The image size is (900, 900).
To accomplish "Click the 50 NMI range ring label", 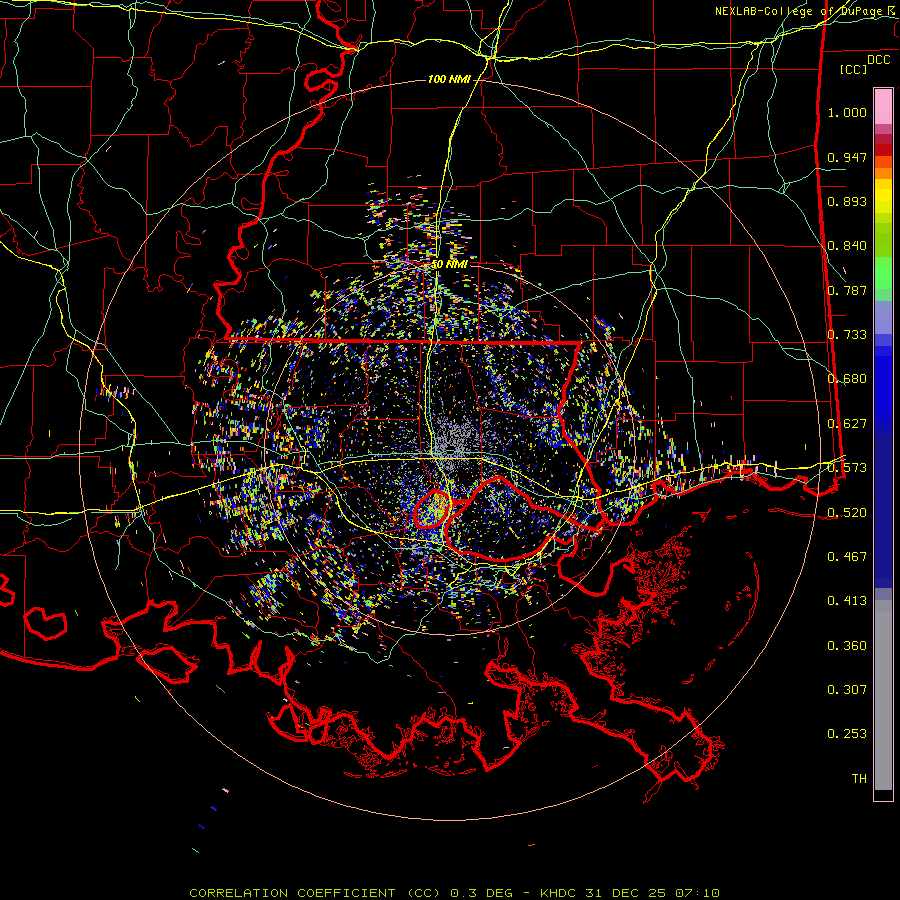I will click(x=449, y=265).
